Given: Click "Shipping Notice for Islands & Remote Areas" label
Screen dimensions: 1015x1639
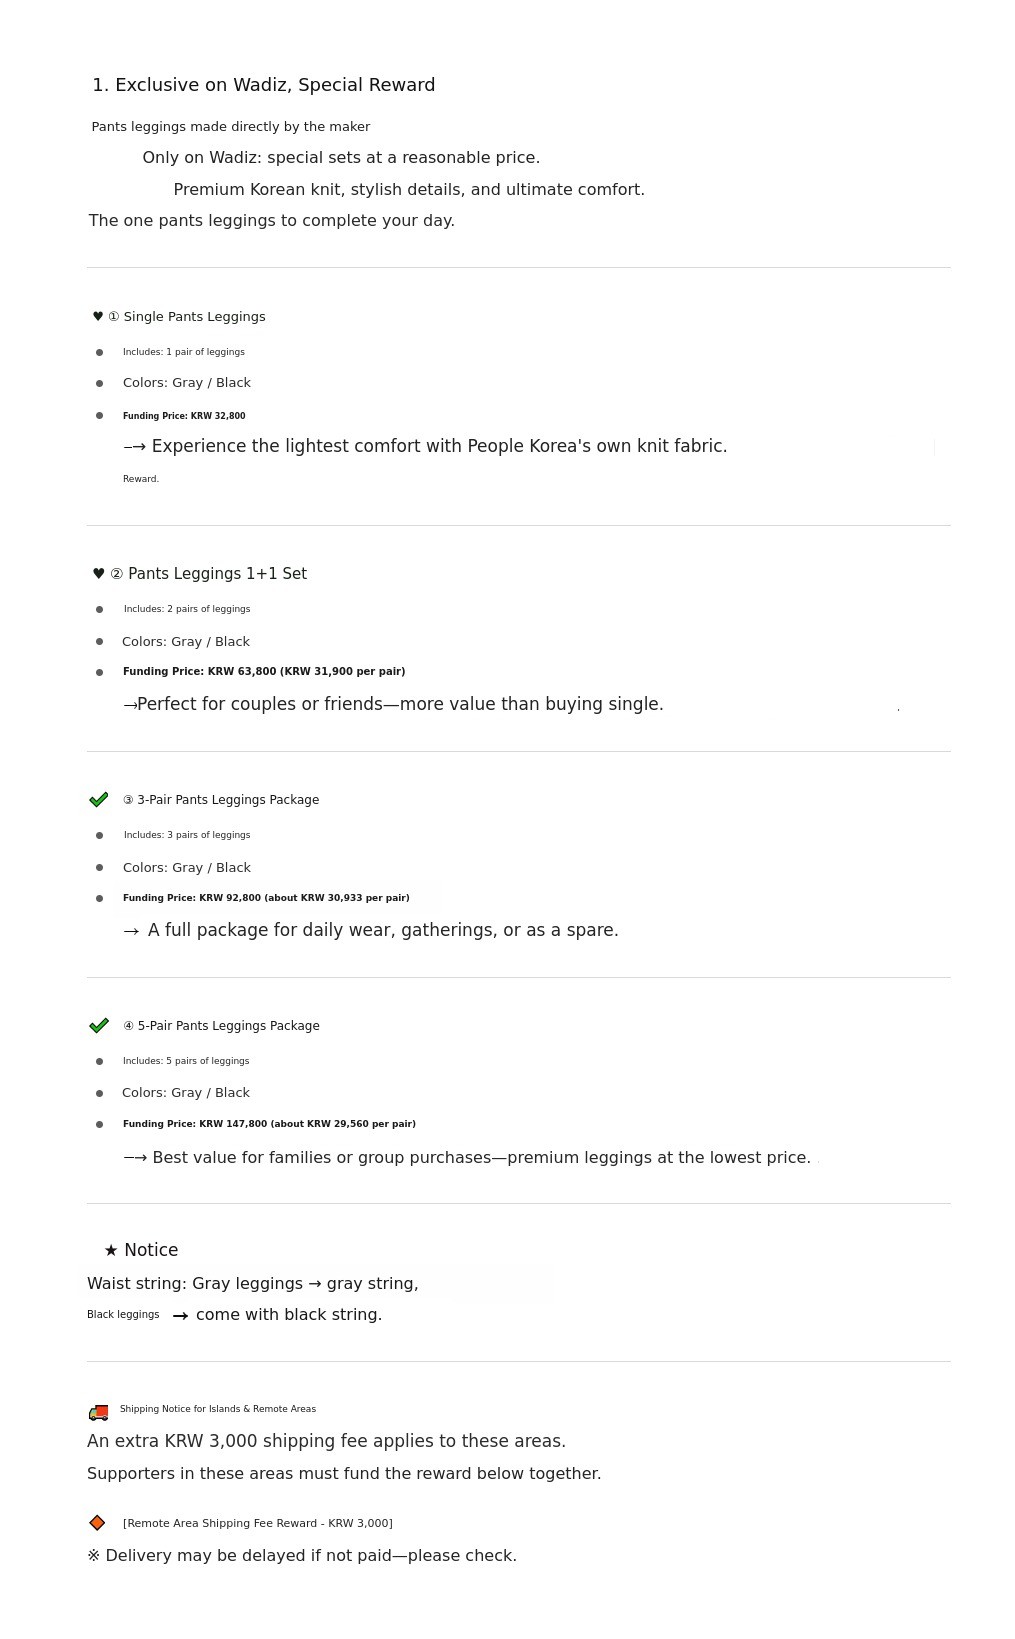Looking at the screenshot, I should point(218,1409).
